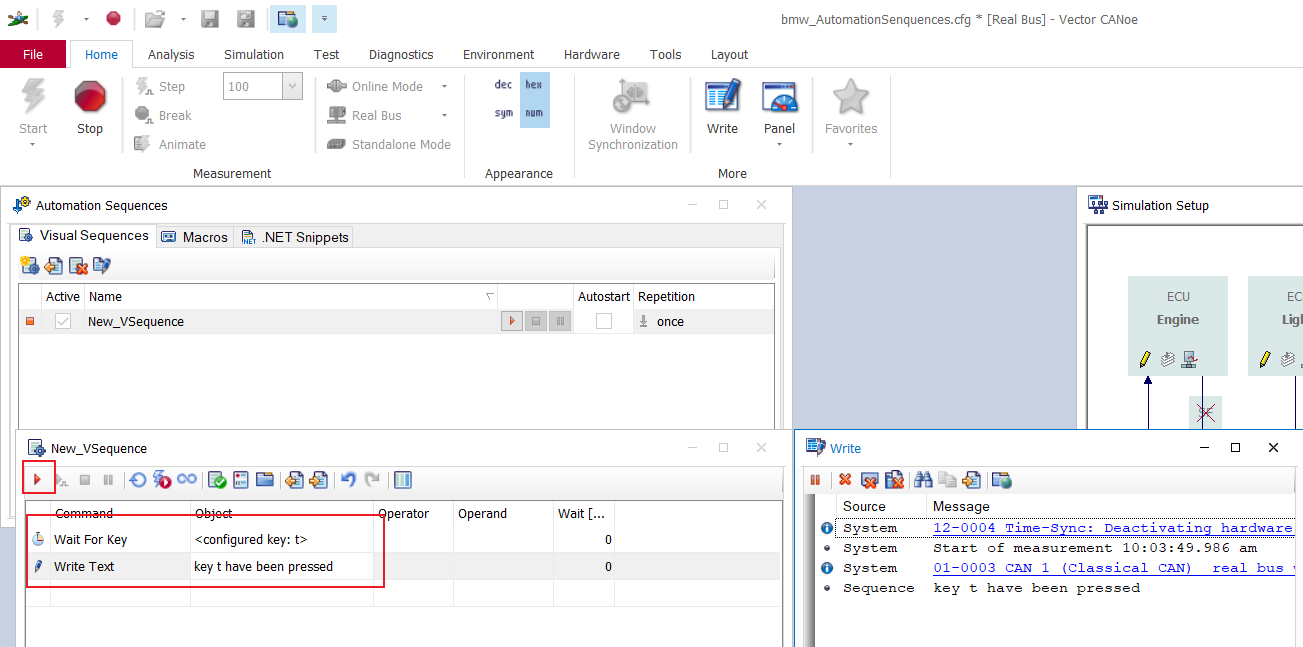Open quick access toolbar customize arrow

[x=324, y=18]
